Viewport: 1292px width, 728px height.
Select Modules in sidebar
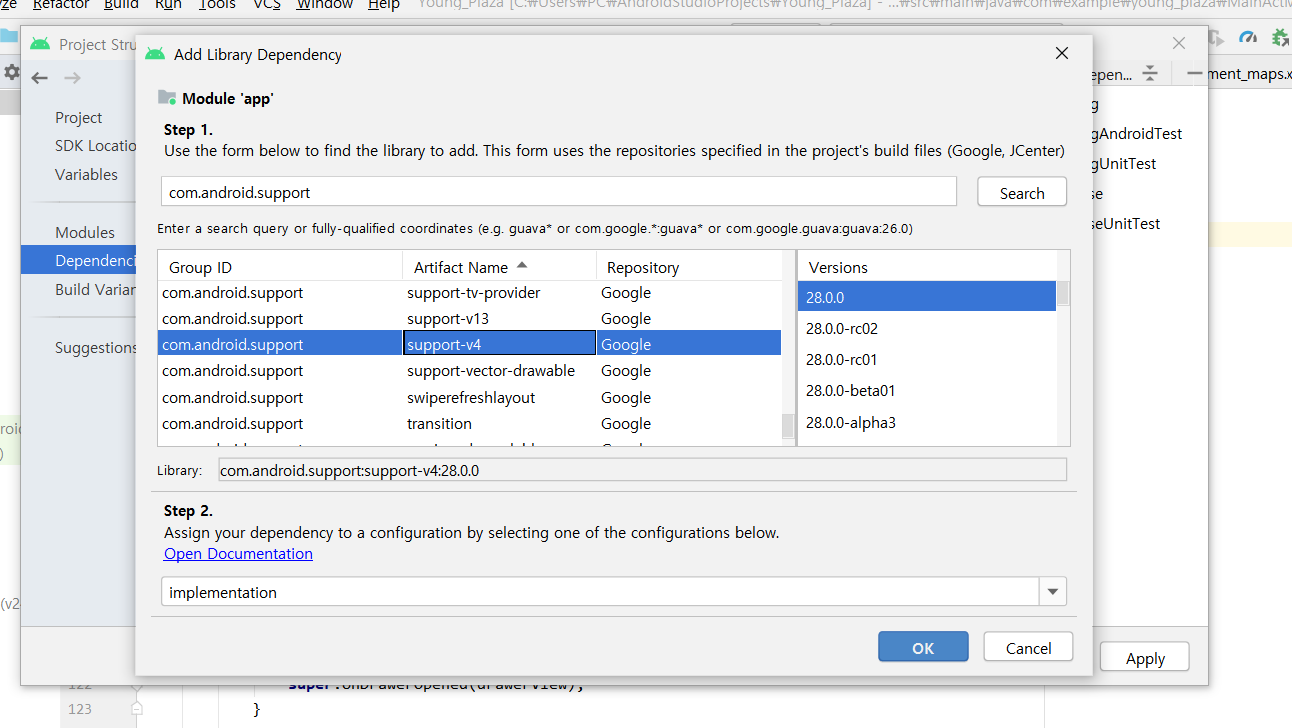(x=85, y=232)
